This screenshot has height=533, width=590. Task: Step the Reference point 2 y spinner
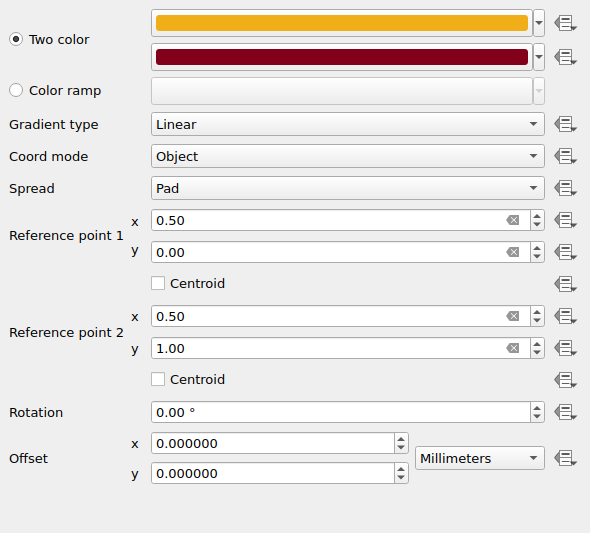(x=537, y=348)
